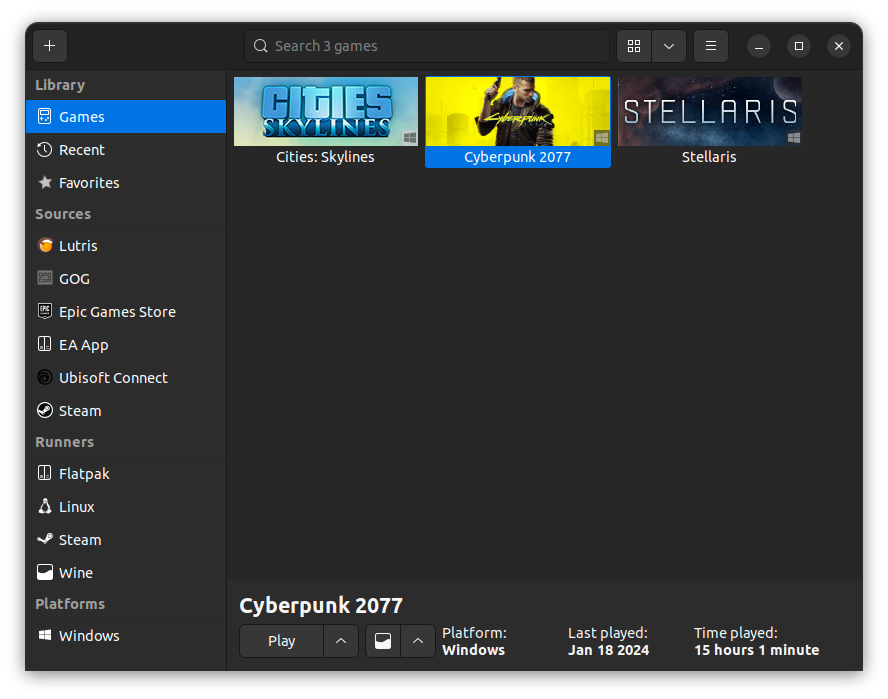888x699 pixels.
Task: Click the Wine glass icon in sidebar
Action: pyautogui.click(x=45, y=572)
